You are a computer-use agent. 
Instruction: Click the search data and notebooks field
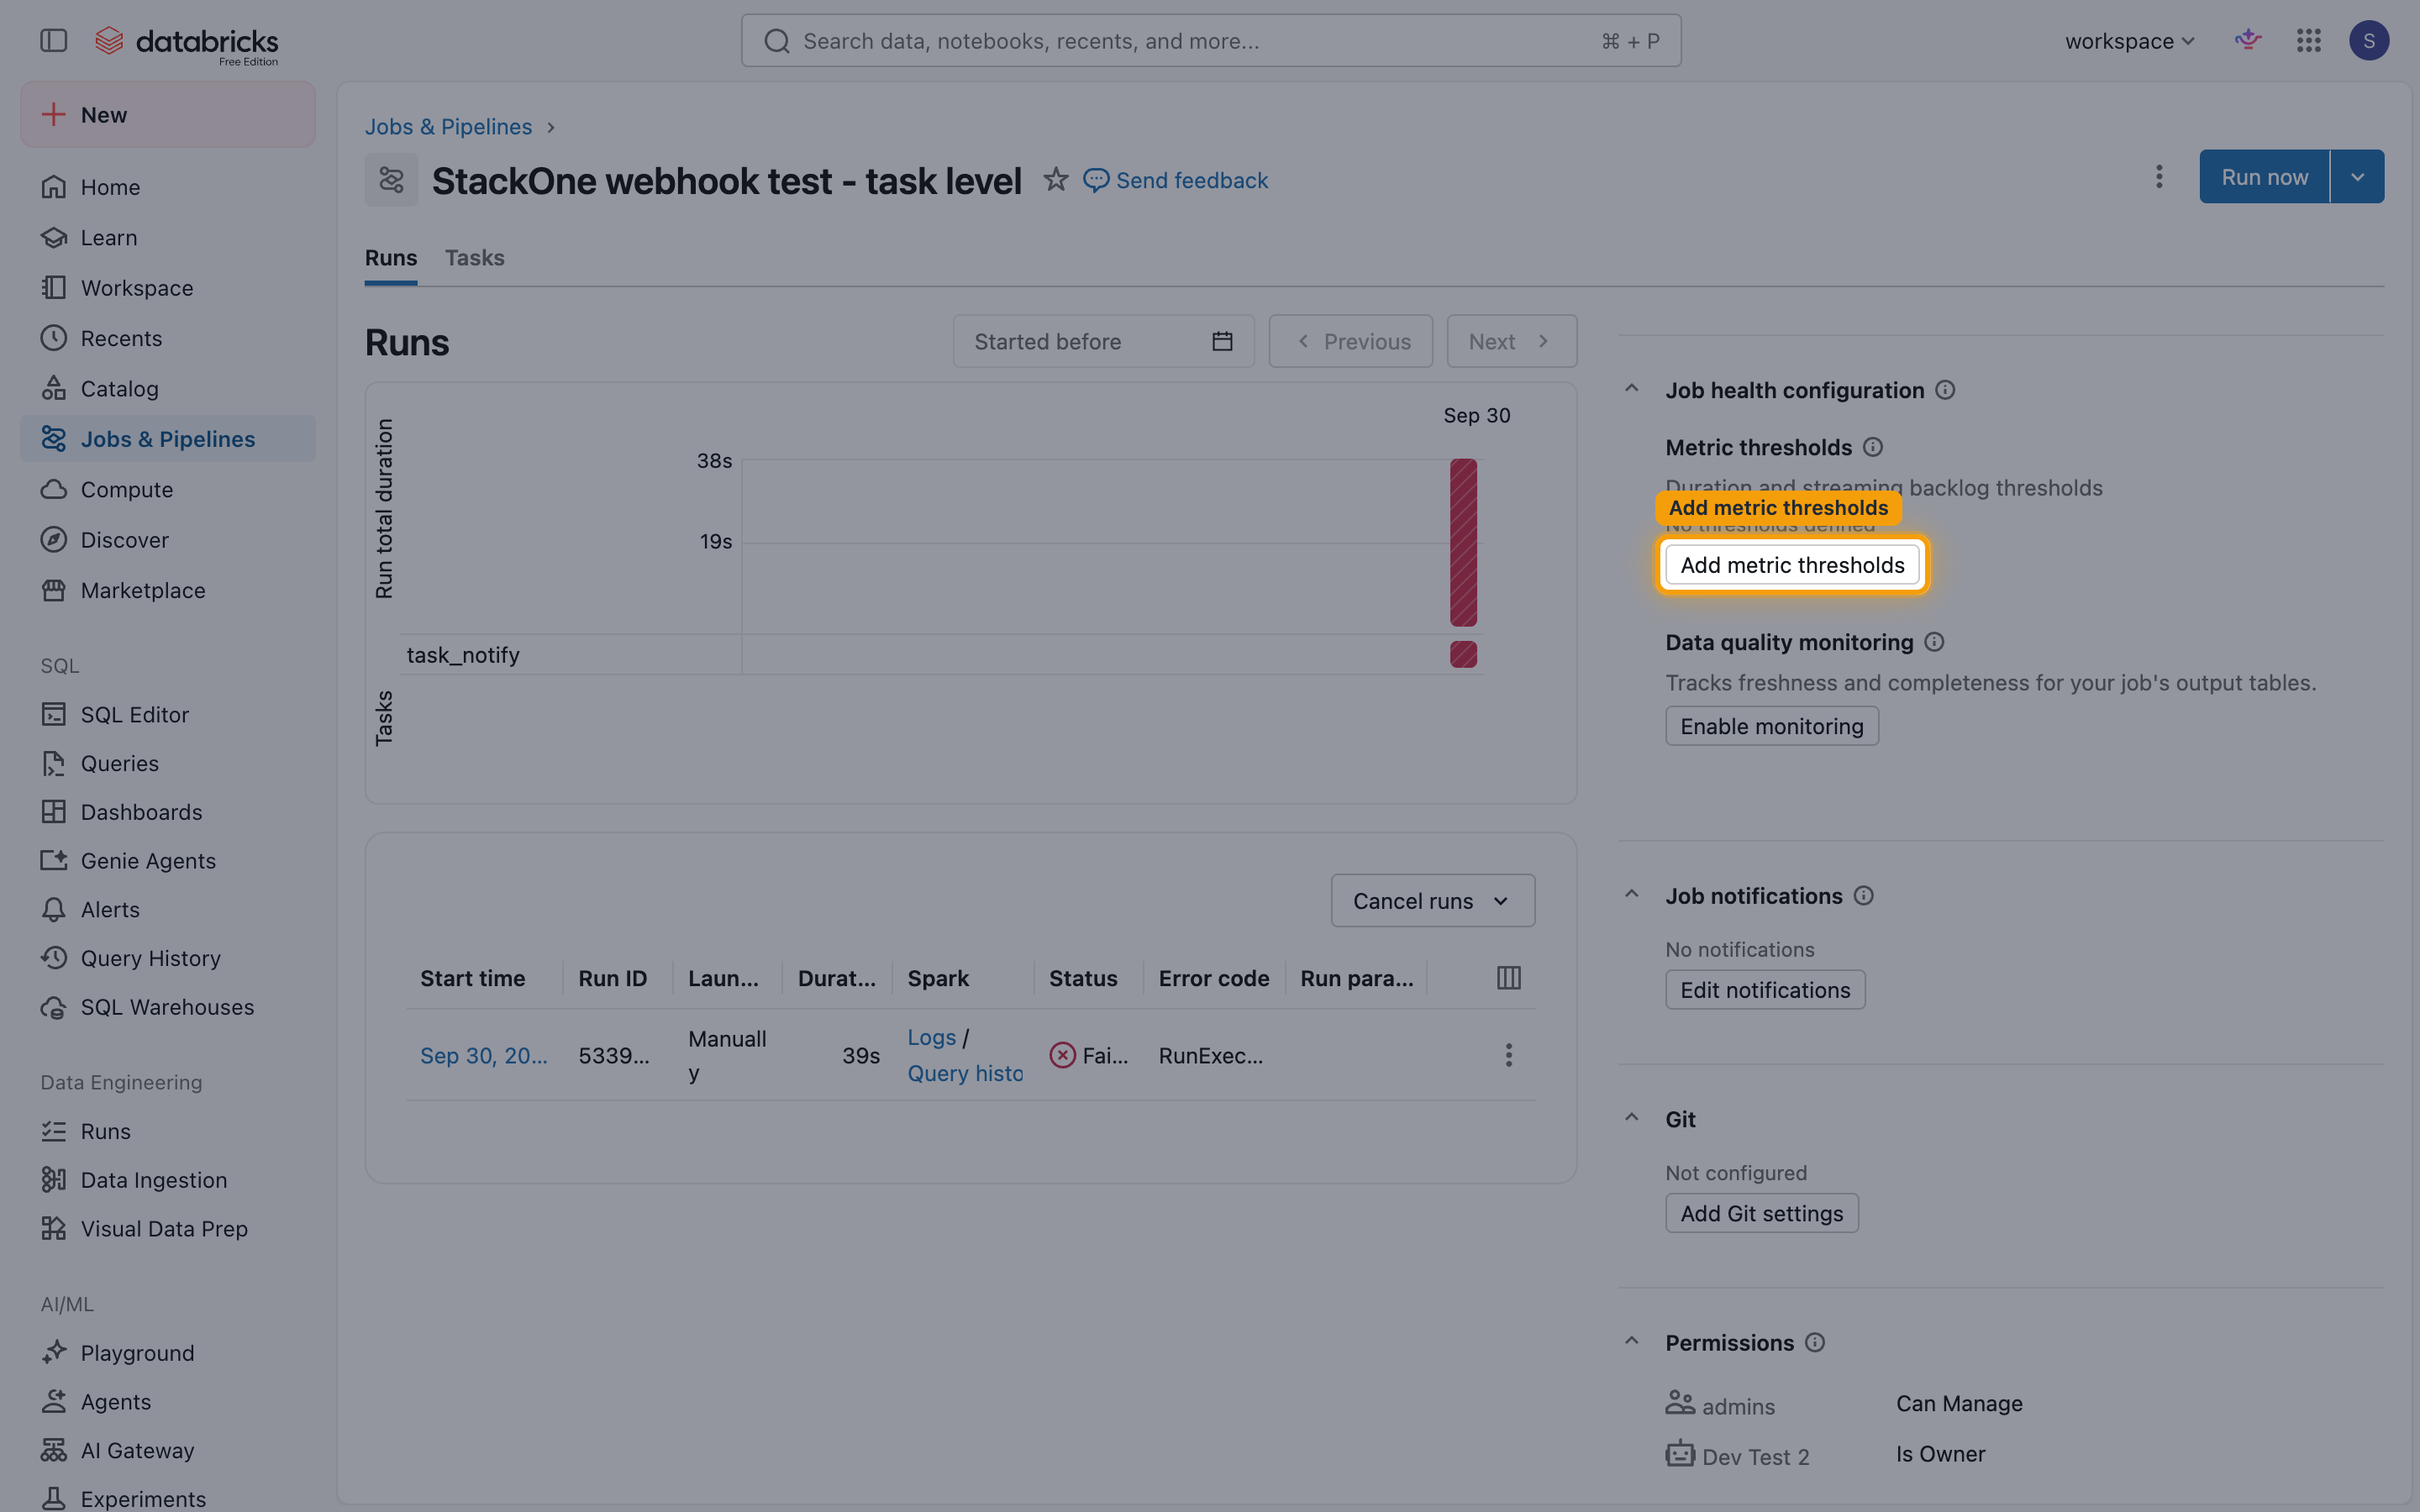pyautogui.click(x=1211, y=41)
